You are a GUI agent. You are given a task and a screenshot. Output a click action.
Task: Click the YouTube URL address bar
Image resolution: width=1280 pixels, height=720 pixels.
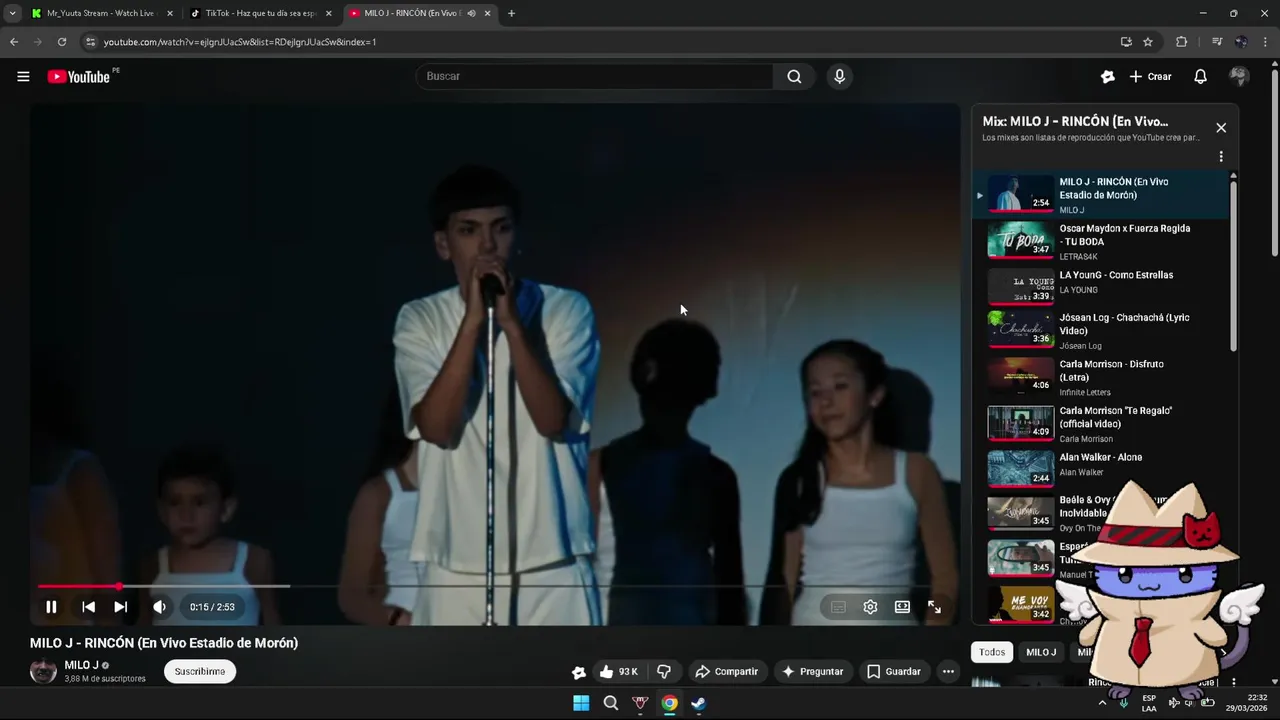click(600, 42)
